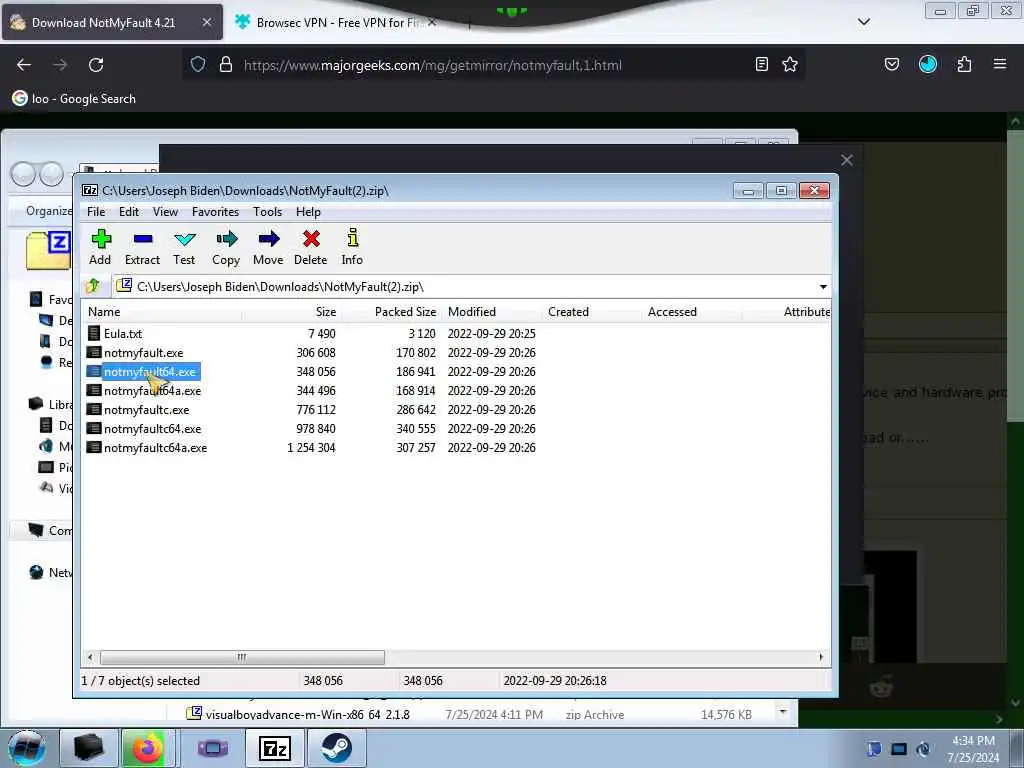Open Windows Start button
Viewport: 1024px width, 768px height.
click(26, 748)
